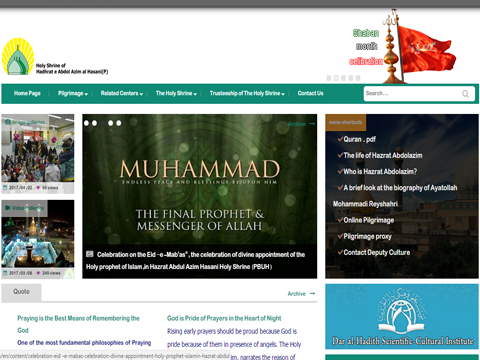Open Trusteeship of The Holy Shrine dropdown

pyautogui.click(x=247, y=93)
